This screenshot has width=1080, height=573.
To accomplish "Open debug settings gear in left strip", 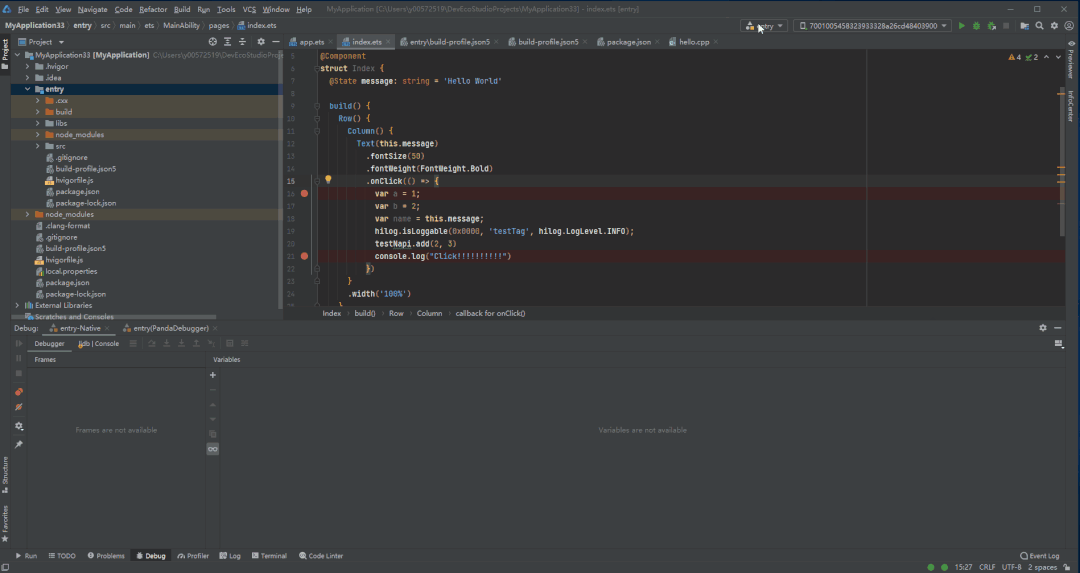I will [x=19, y=426].
